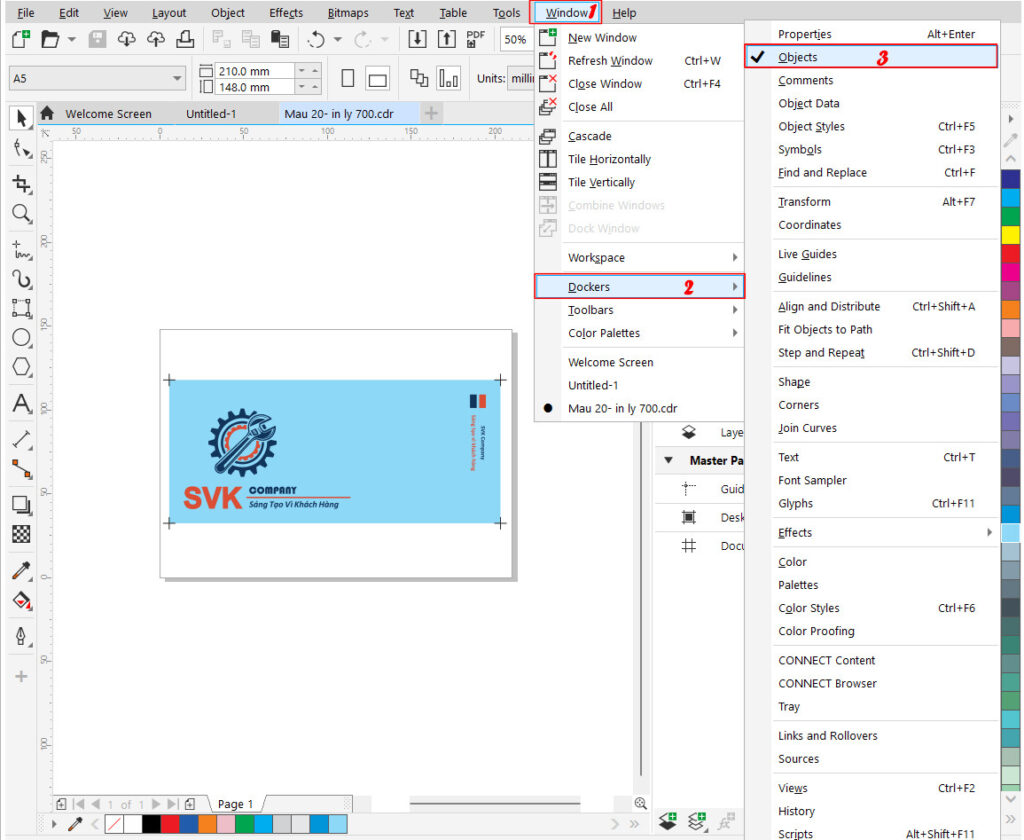Select the Text tool

20,405
